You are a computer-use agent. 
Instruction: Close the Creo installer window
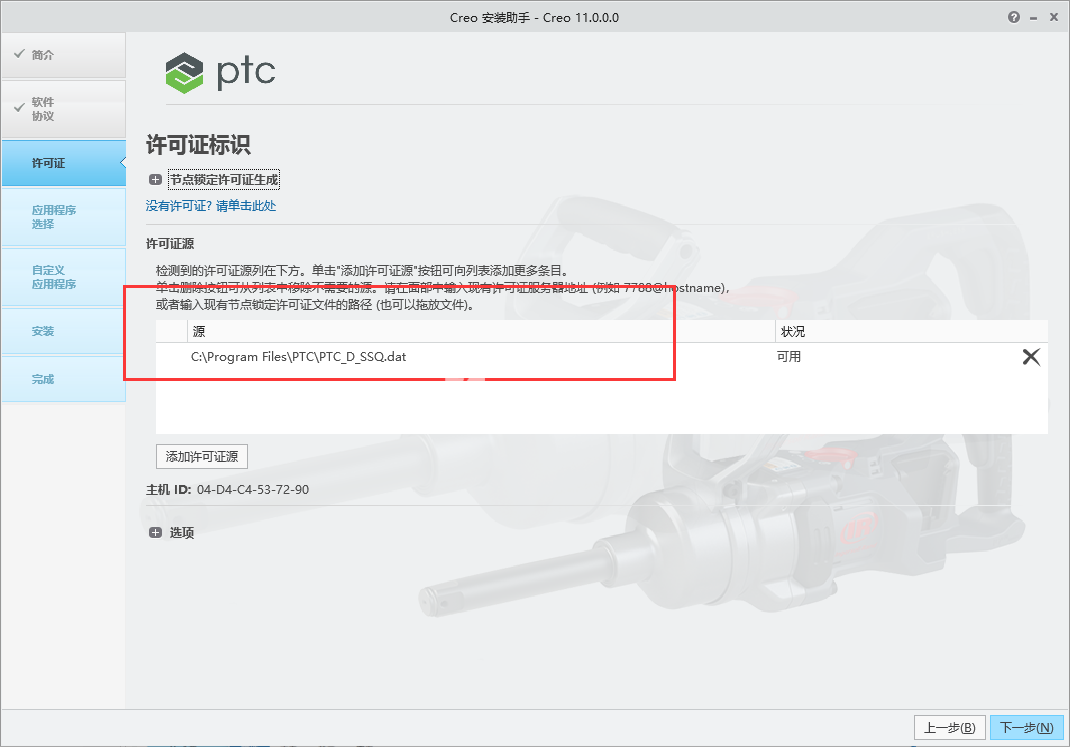(x=1054, y=18)
